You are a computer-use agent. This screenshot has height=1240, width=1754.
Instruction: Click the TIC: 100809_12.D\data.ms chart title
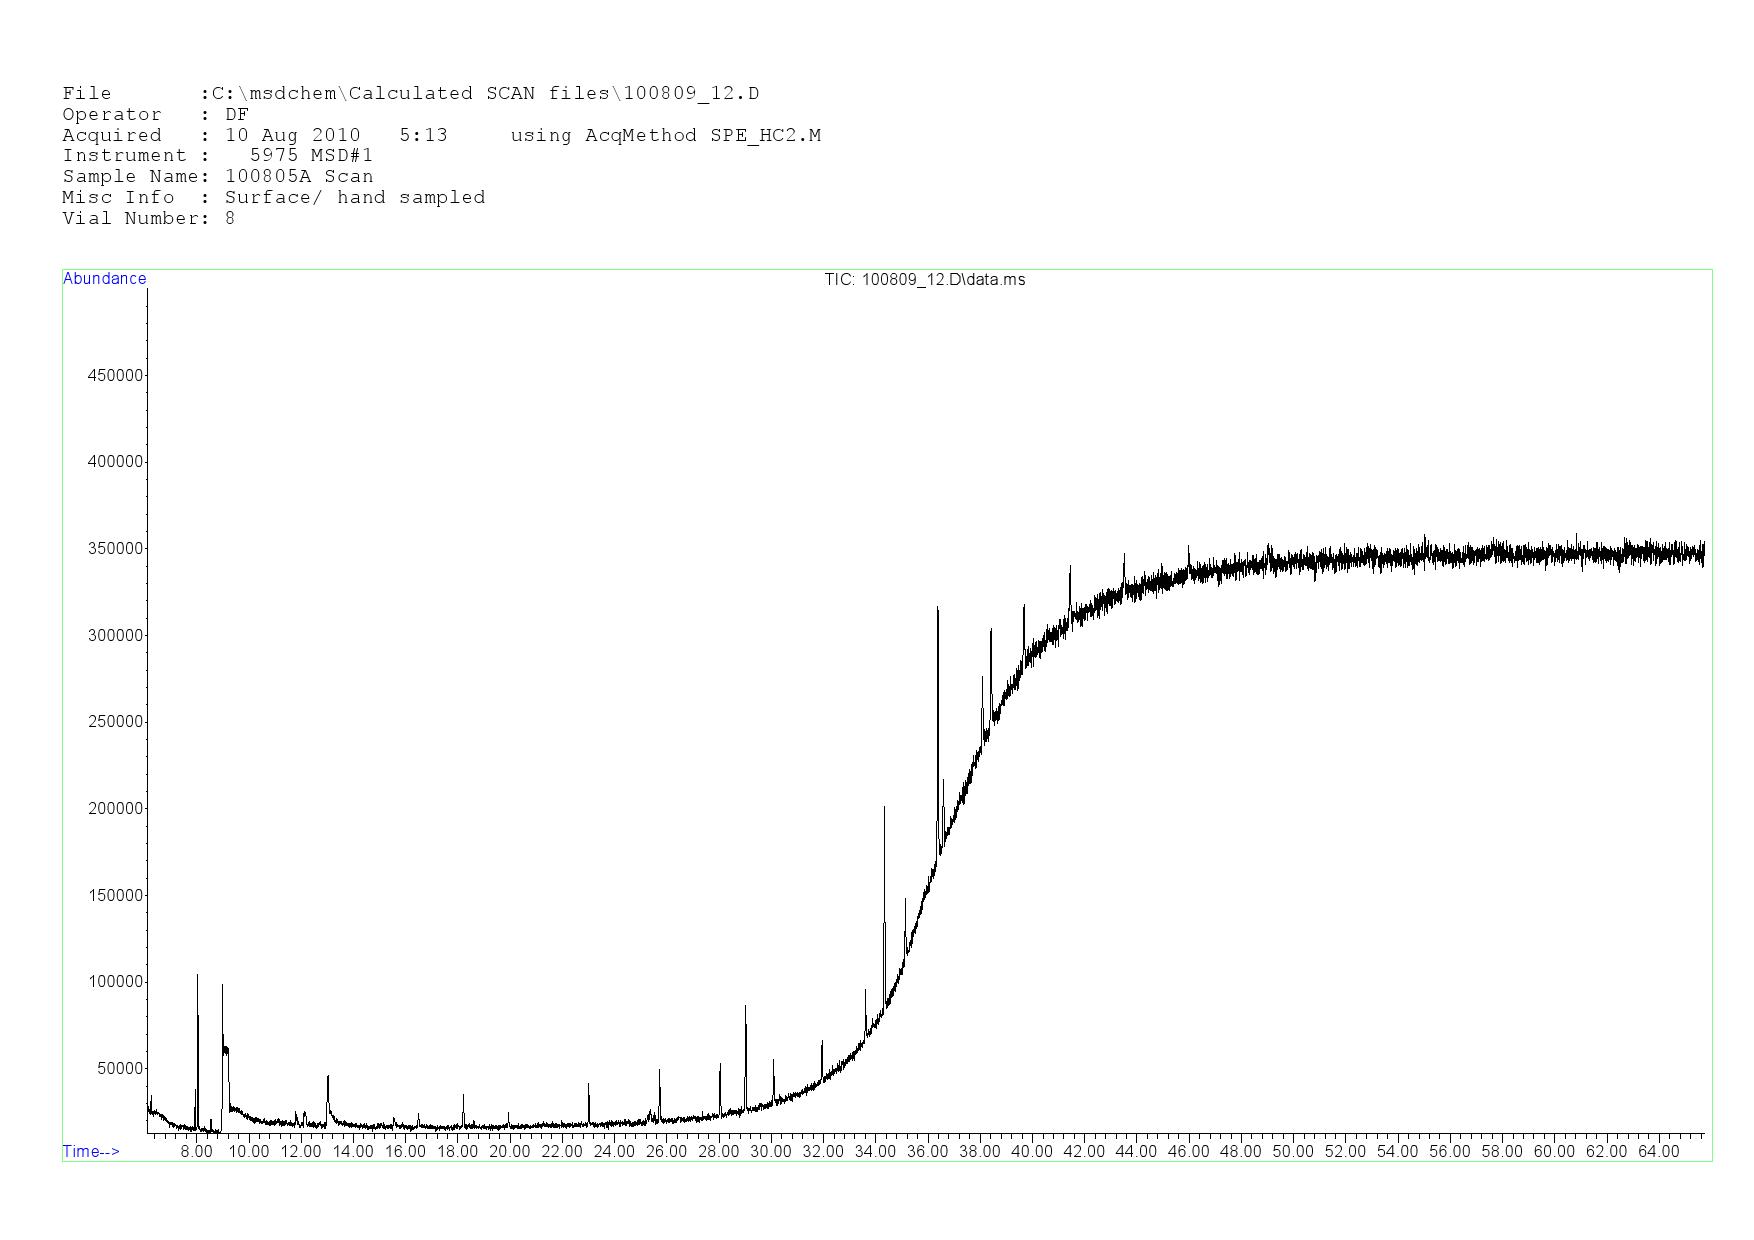click(924, 280)
